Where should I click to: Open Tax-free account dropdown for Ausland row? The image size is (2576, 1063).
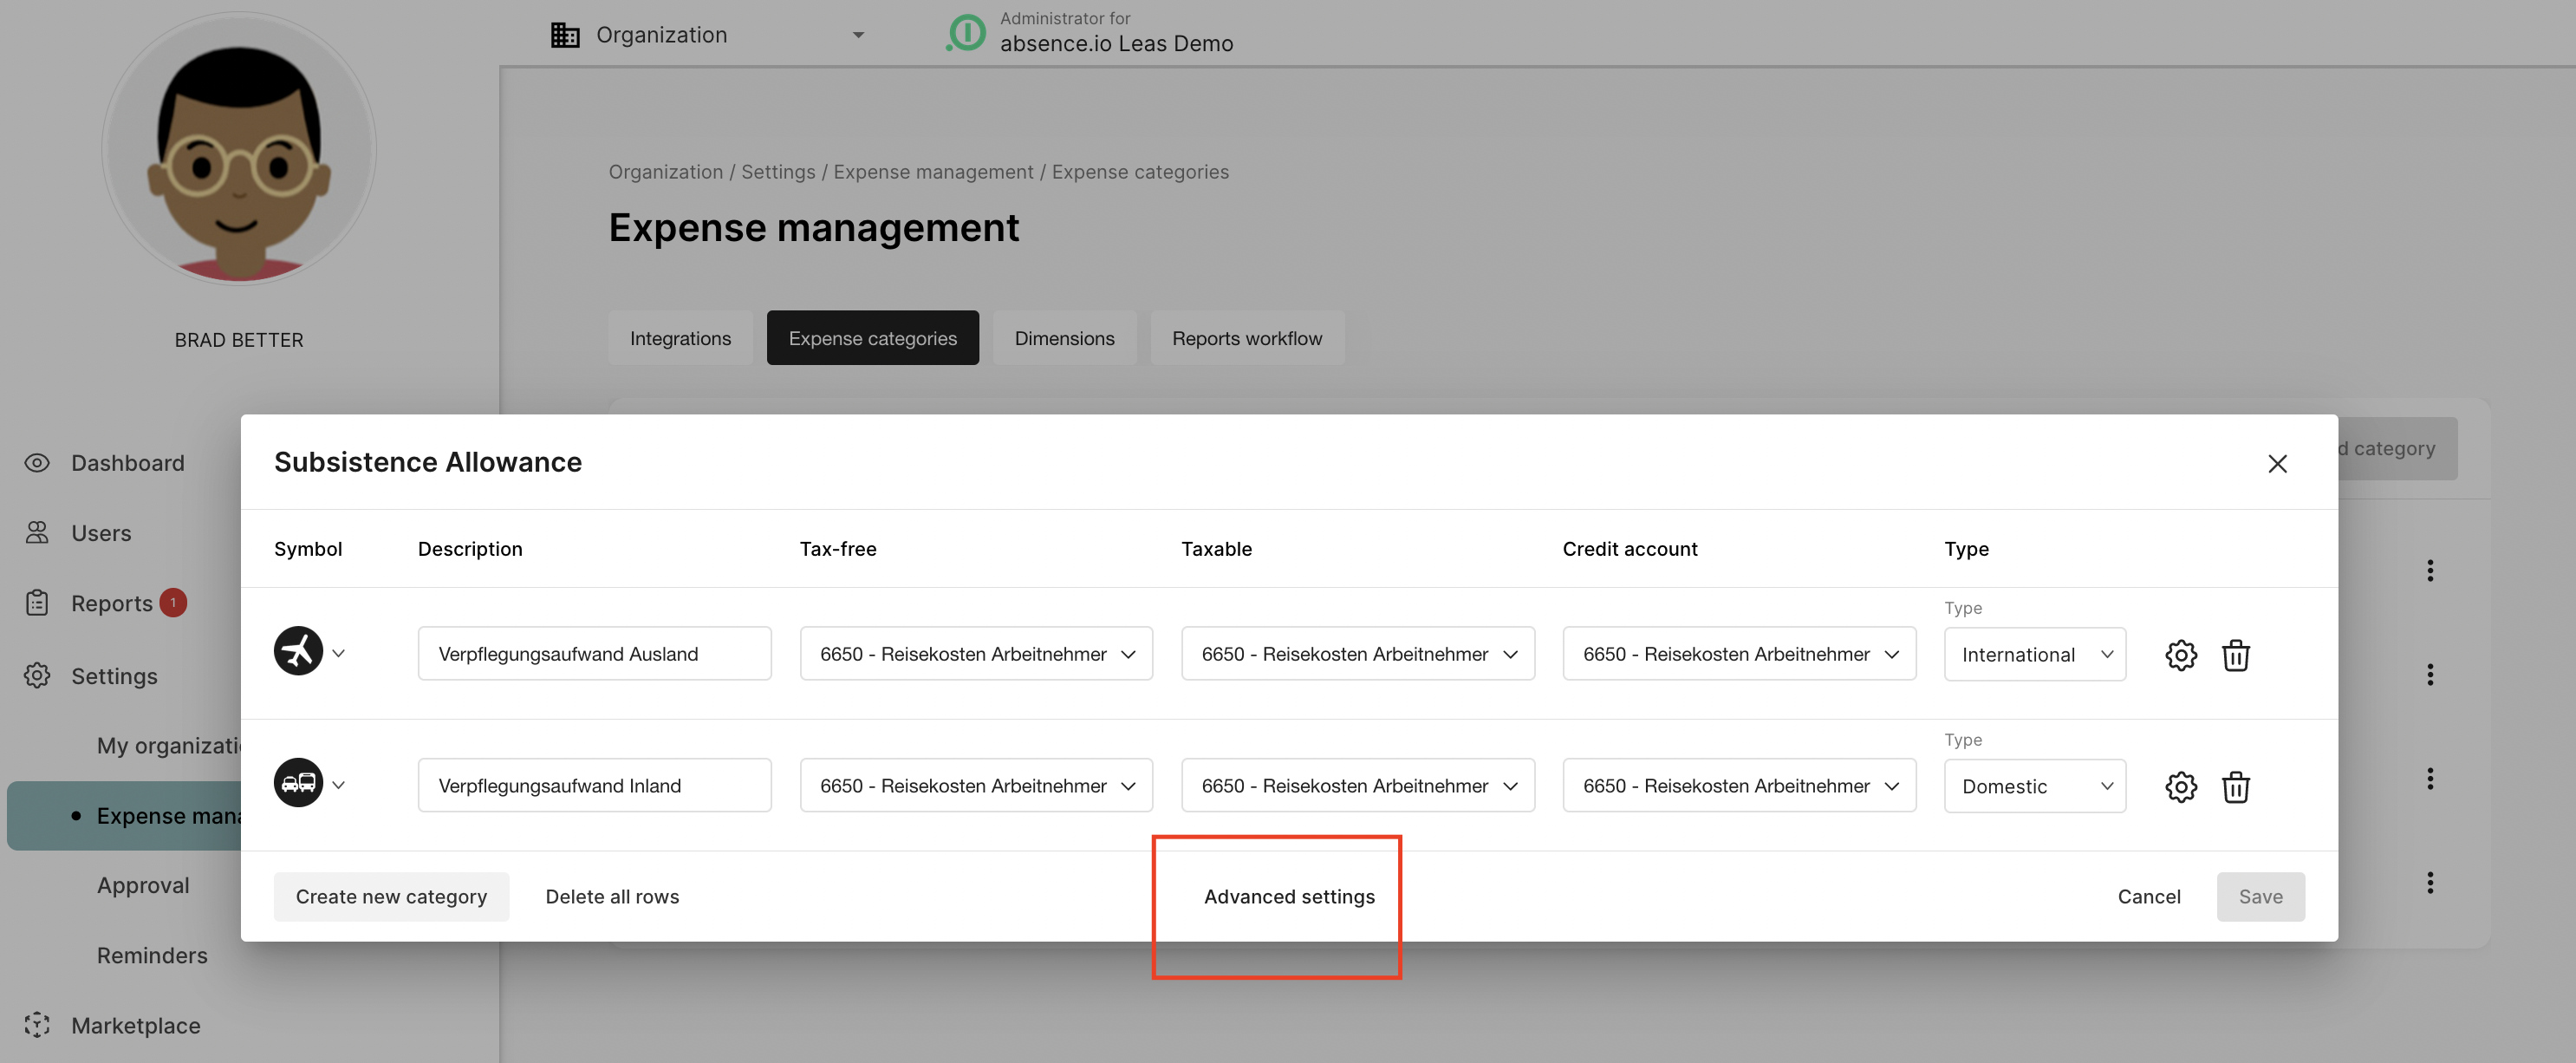pyautogui.click(x=975, y=654)
